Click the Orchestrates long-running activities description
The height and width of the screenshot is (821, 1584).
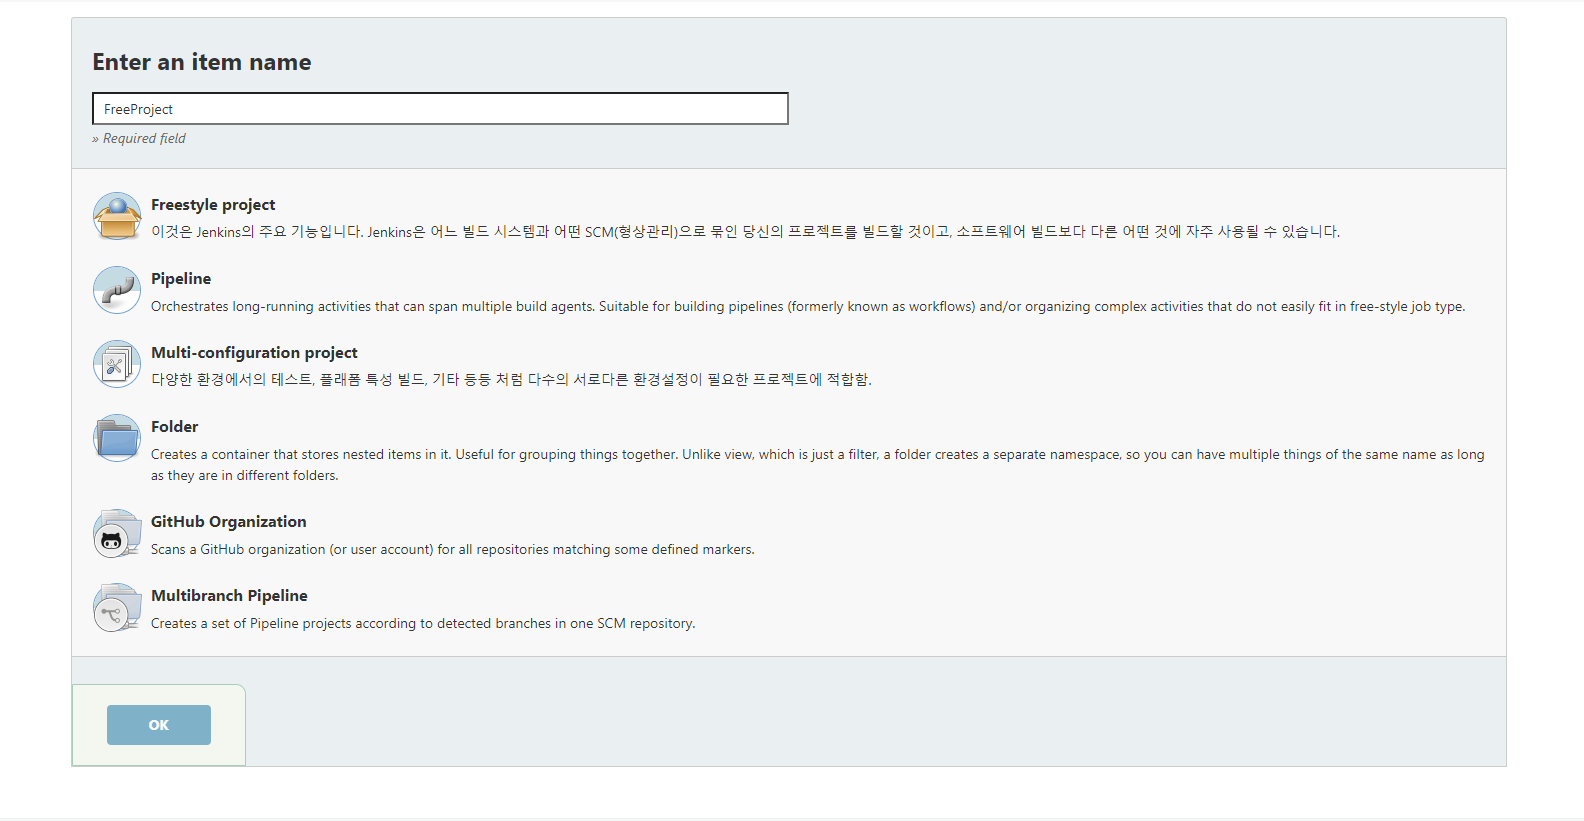[x=808, y=306]
